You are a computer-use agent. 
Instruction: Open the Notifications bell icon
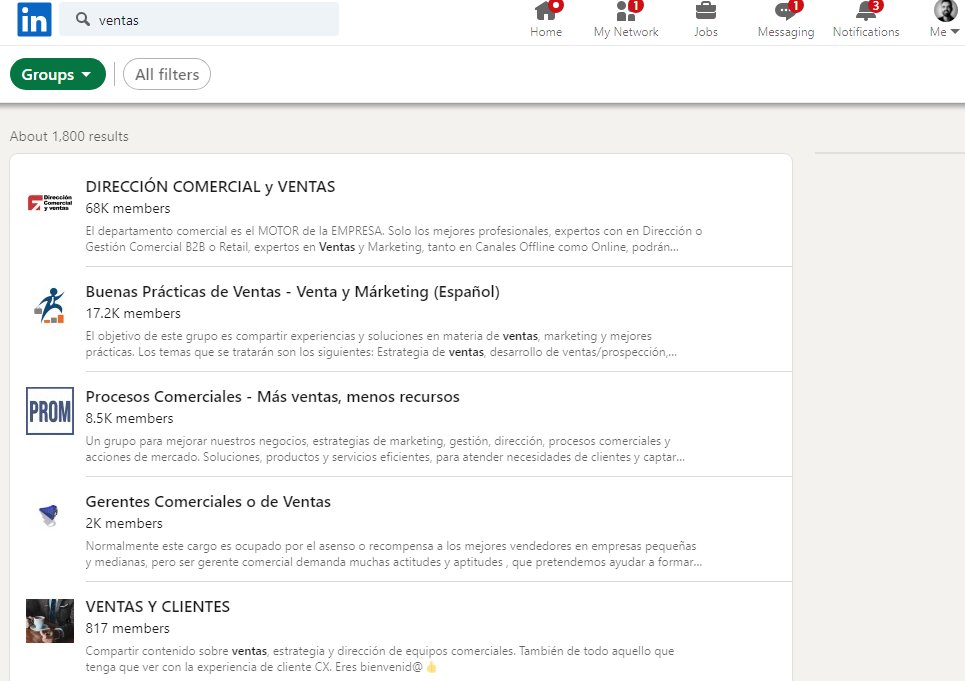[866, 10]
